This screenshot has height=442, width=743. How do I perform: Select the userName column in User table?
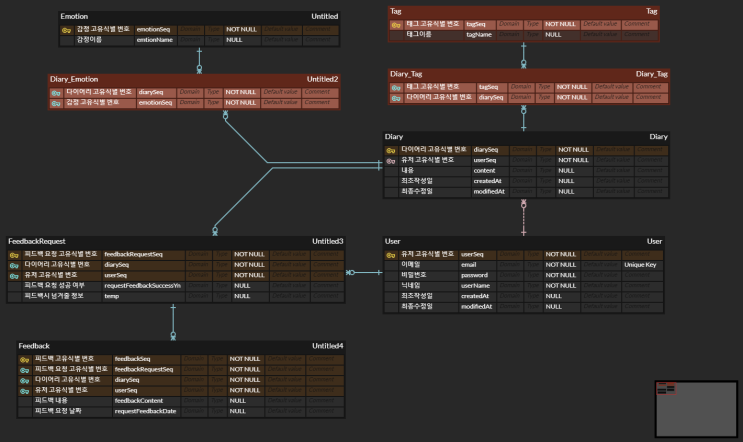(475, 286)
